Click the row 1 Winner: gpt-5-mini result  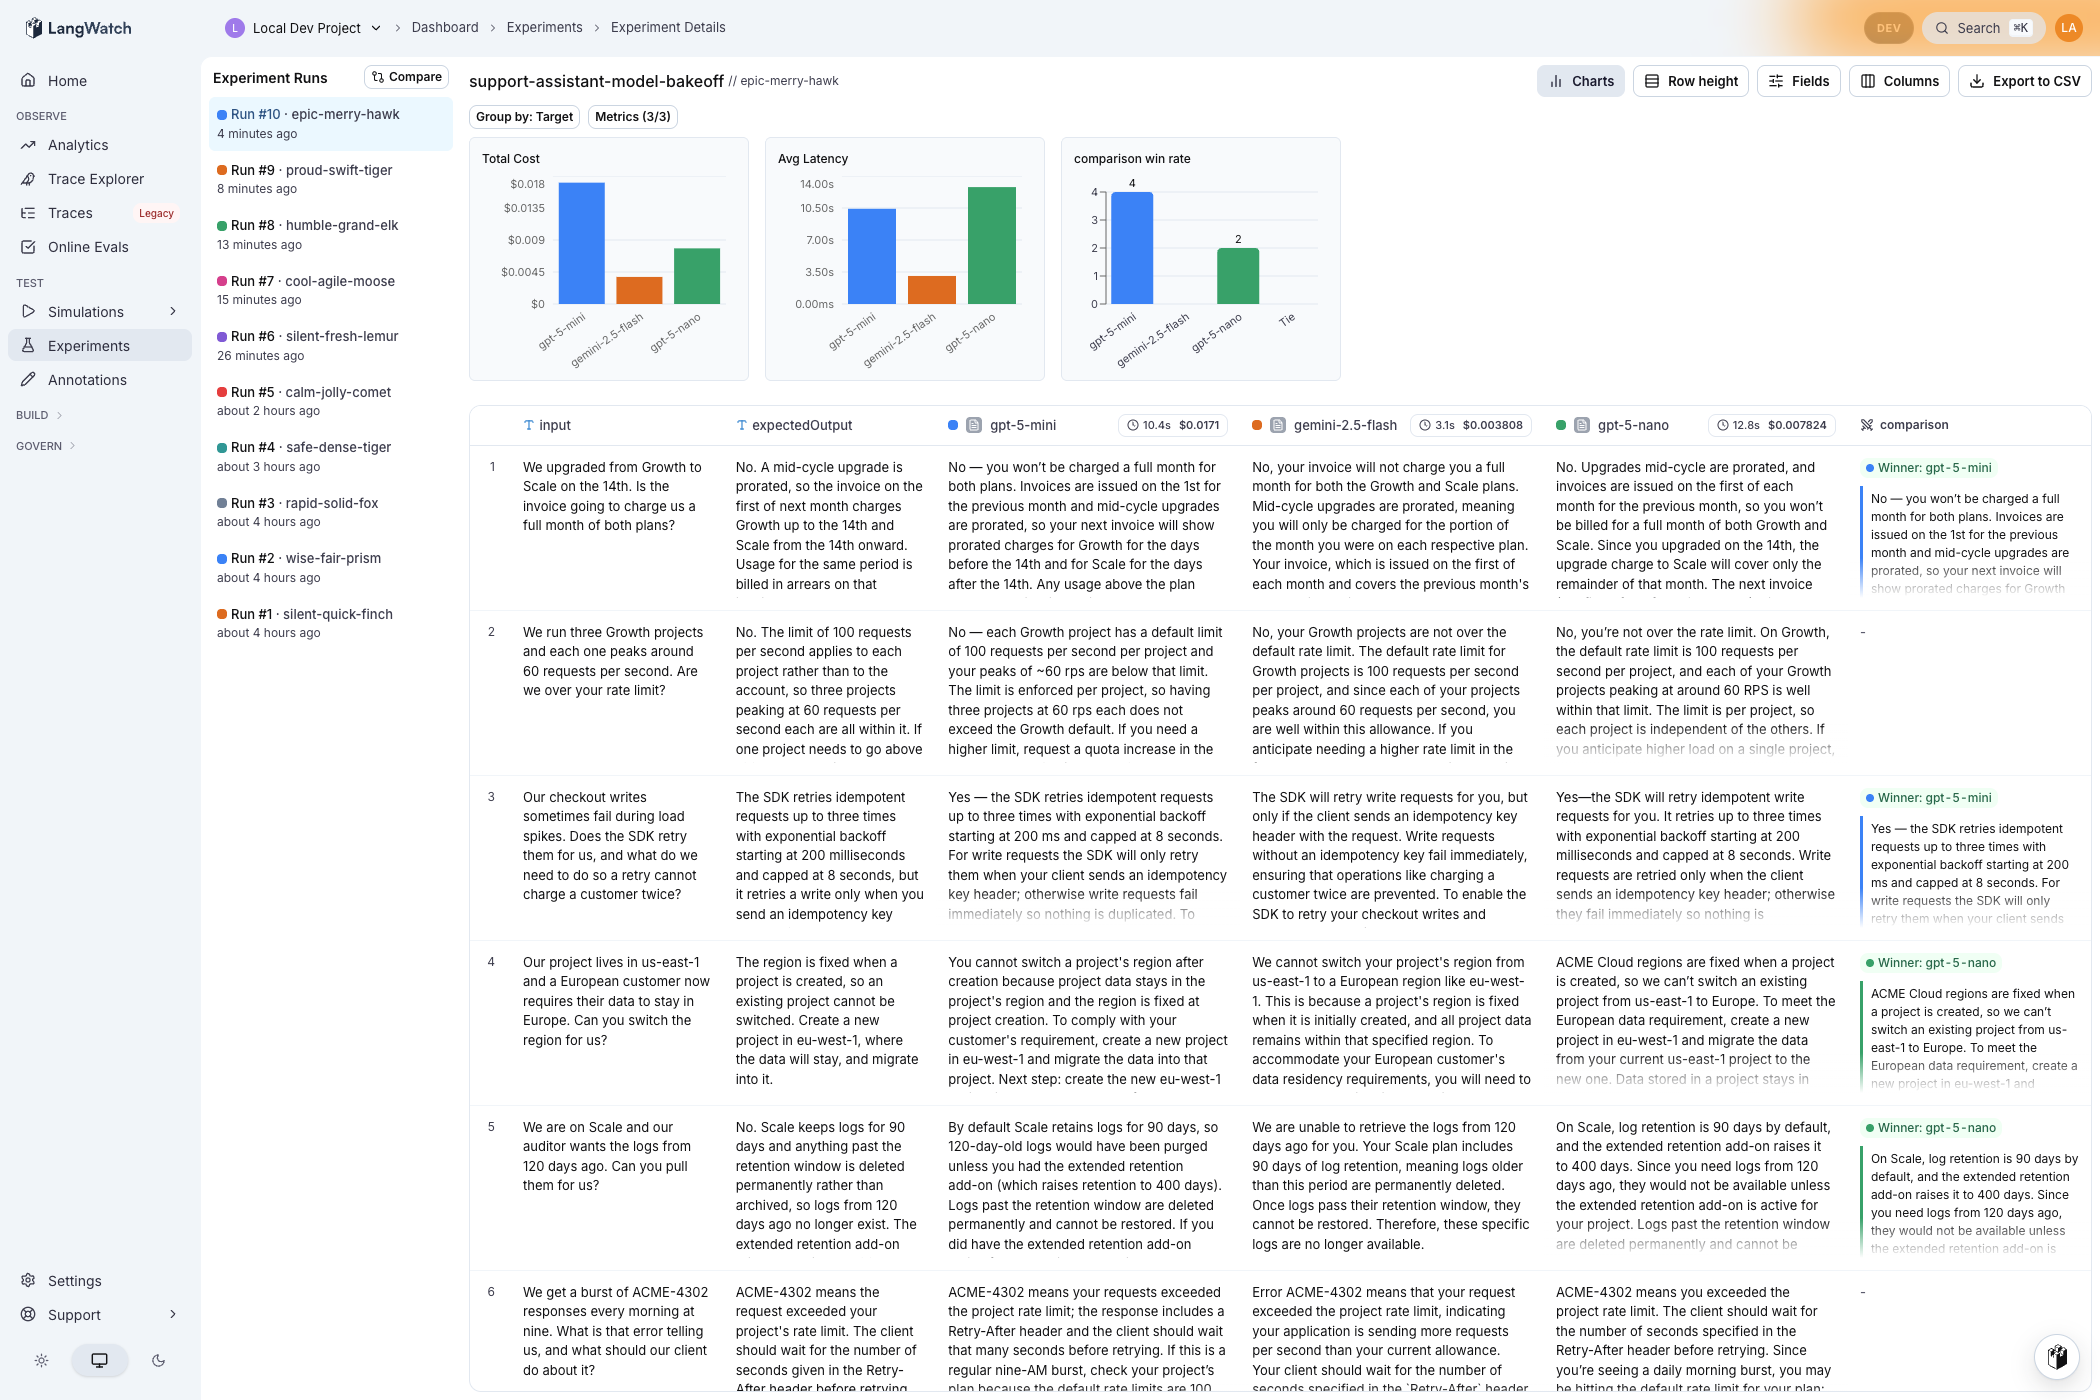point(1929,468)
